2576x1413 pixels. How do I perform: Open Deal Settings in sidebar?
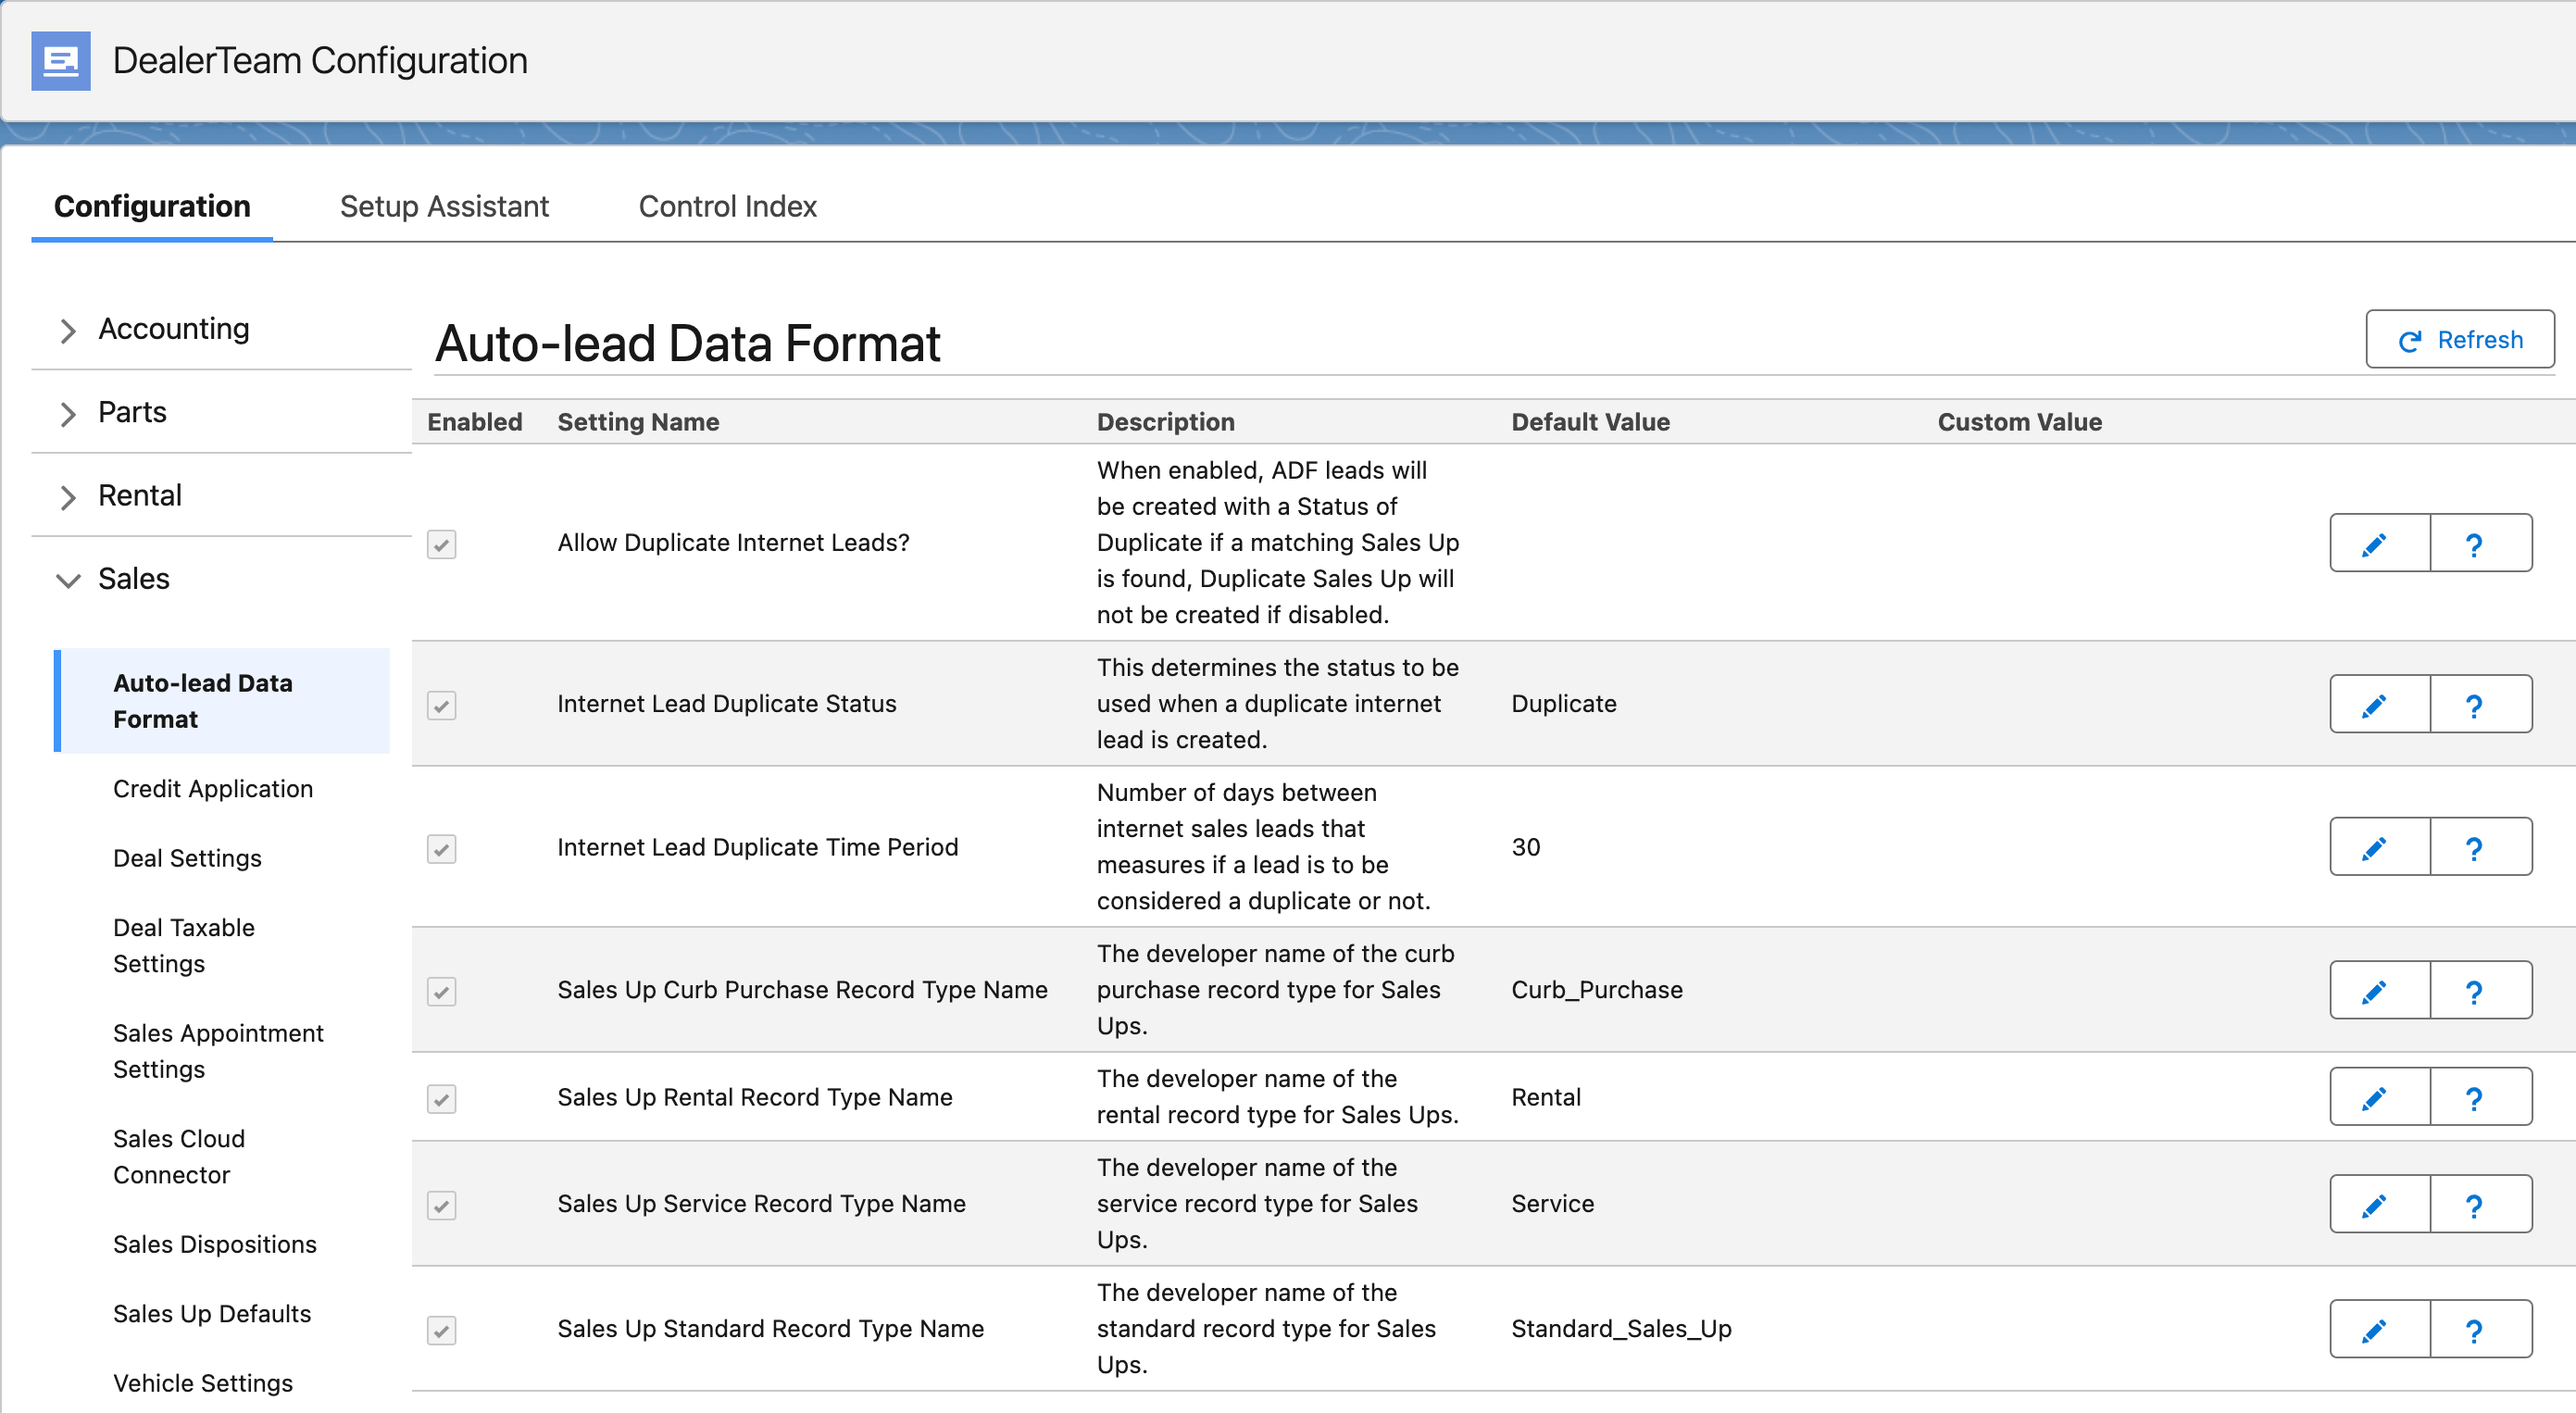(x=187, y=858)
